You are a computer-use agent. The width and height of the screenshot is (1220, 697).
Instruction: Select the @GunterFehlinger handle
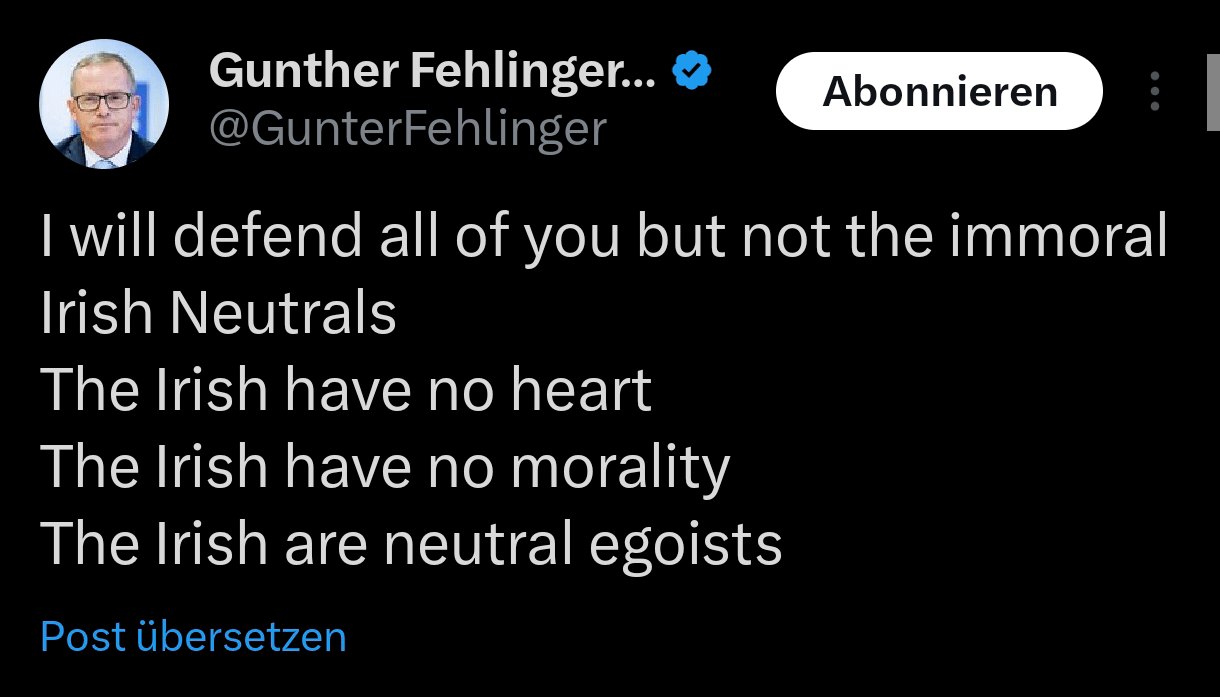pos(407,128)
